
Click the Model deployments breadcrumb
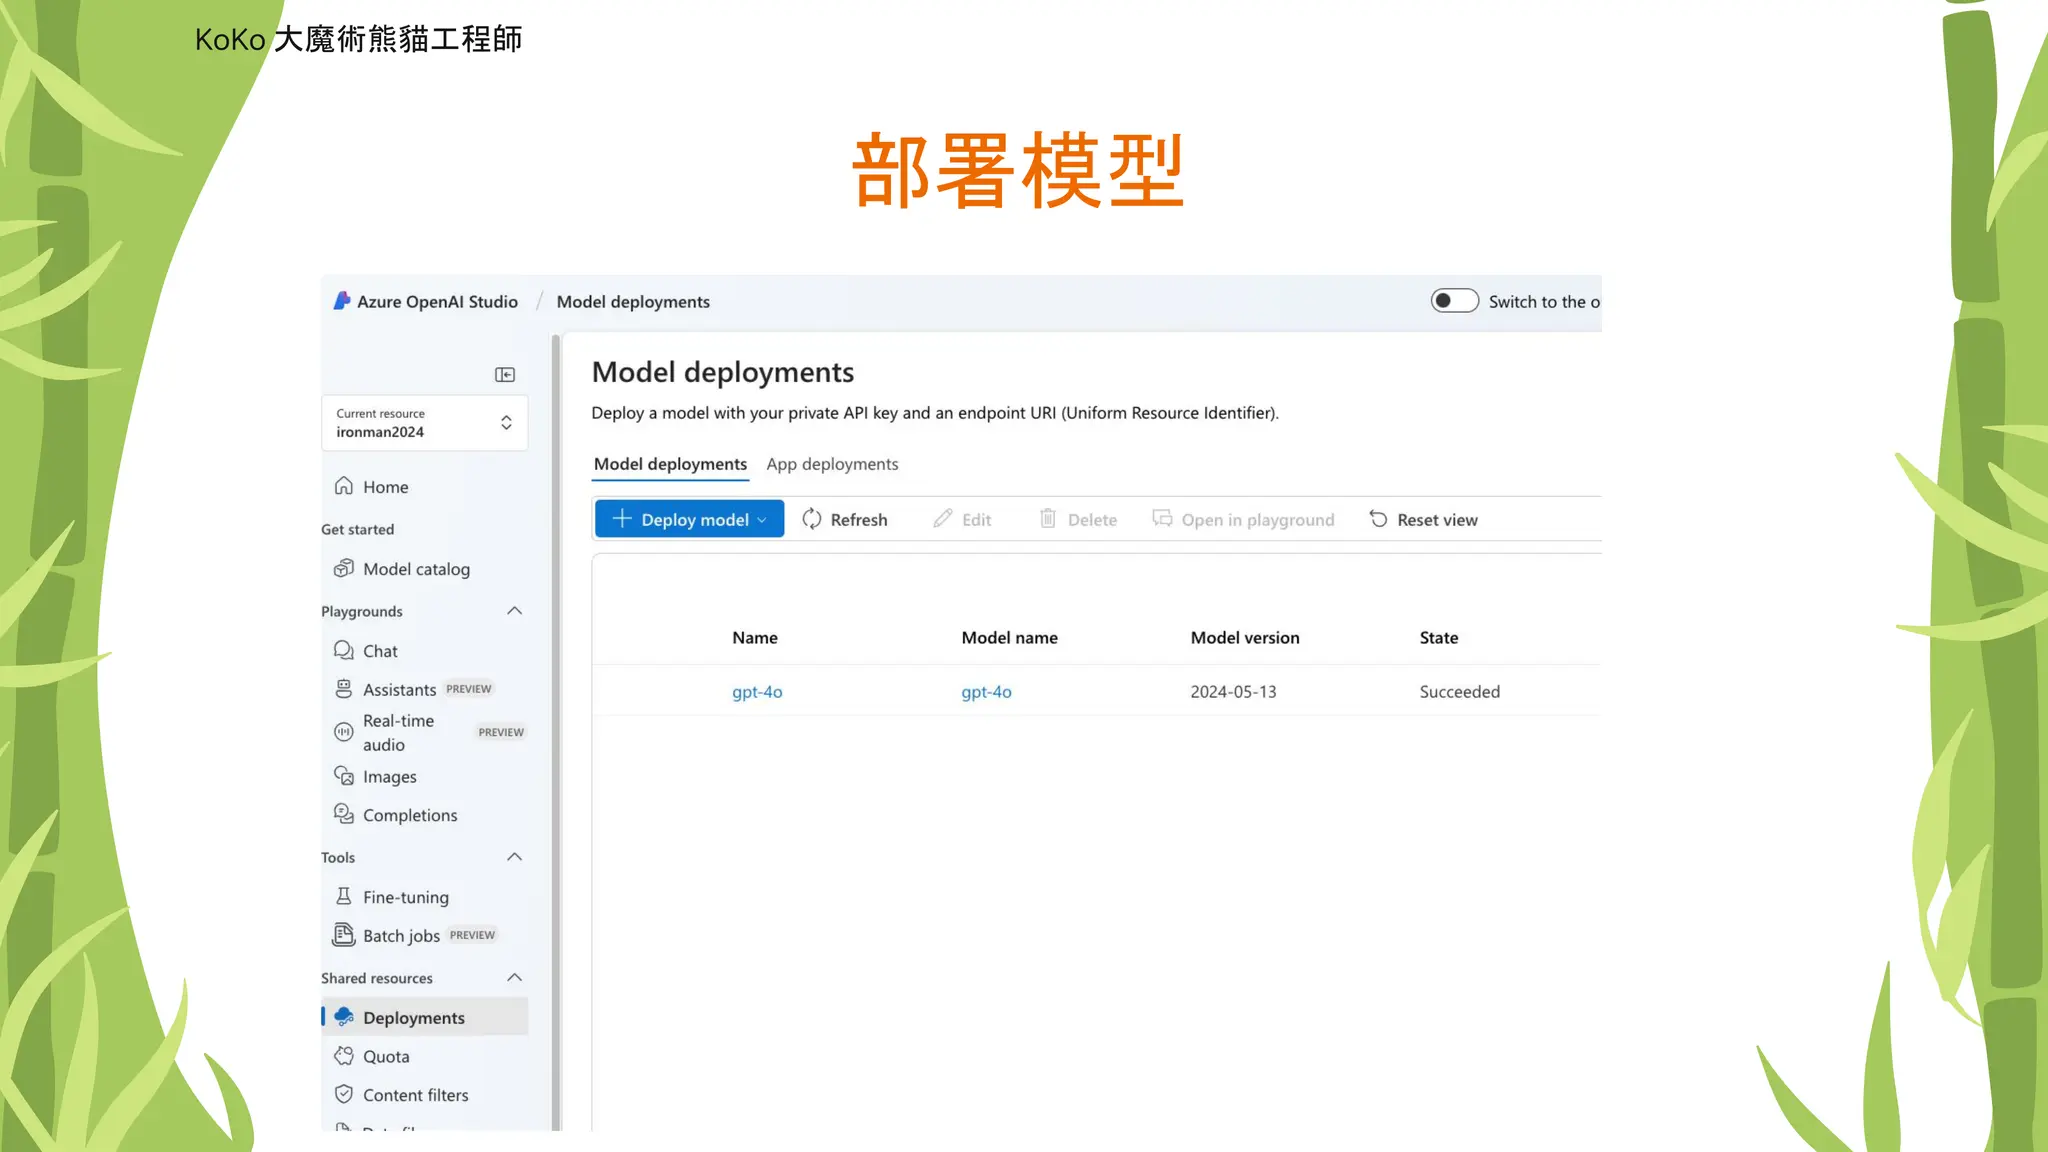click(633, 301)
